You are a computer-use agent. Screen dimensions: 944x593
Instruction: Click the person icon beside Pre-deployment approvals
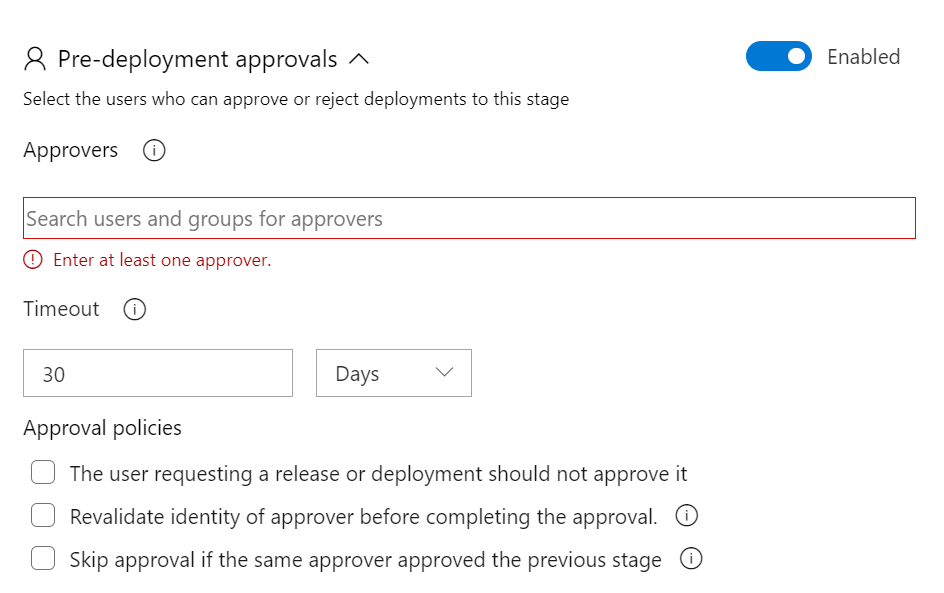pos(33,59)
